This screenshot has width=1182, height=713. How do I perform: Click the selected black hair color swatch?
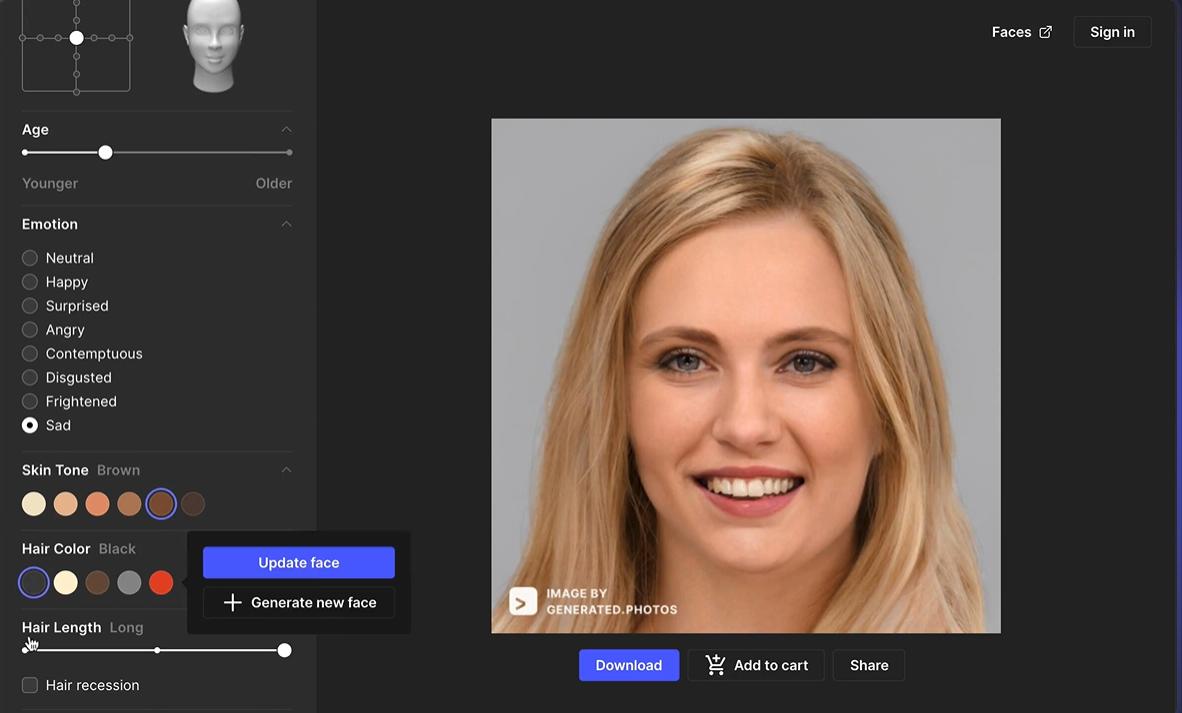(34, 583)
